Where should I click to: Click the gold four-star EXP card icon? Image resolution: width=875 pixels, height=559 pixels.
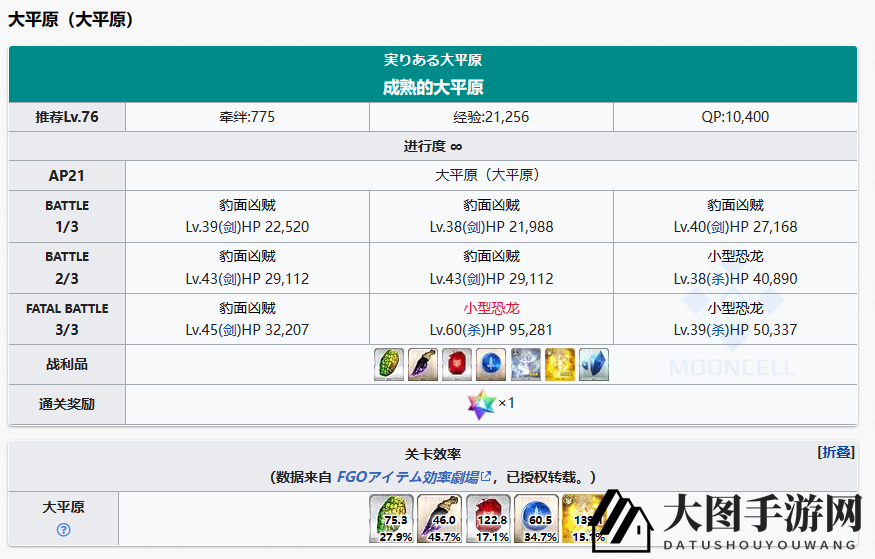[x=560, y=365]
